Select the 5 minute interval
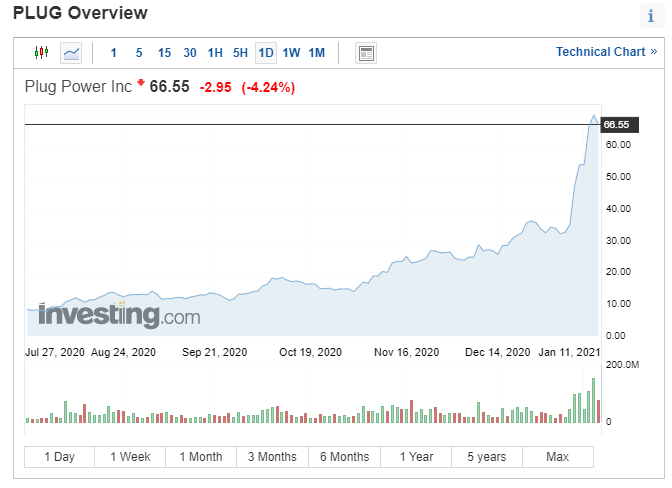 (x=139, y=53)
